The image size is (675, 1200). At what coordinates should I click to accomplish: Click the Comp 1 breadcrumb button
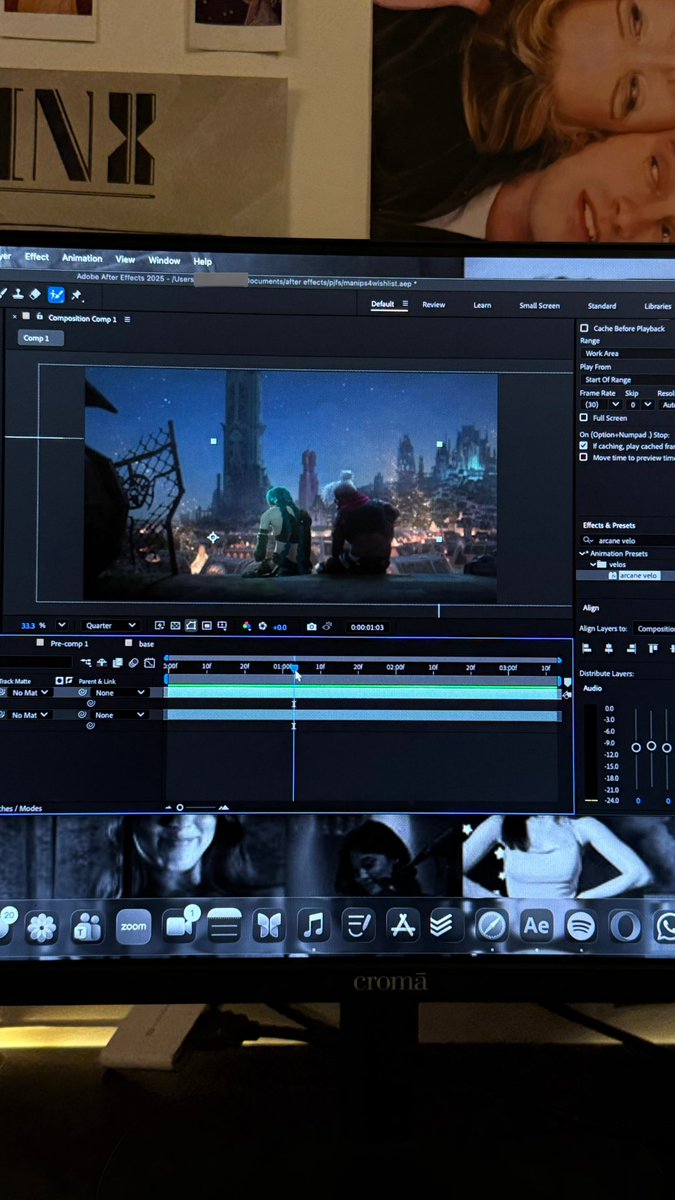click(41, 338)
